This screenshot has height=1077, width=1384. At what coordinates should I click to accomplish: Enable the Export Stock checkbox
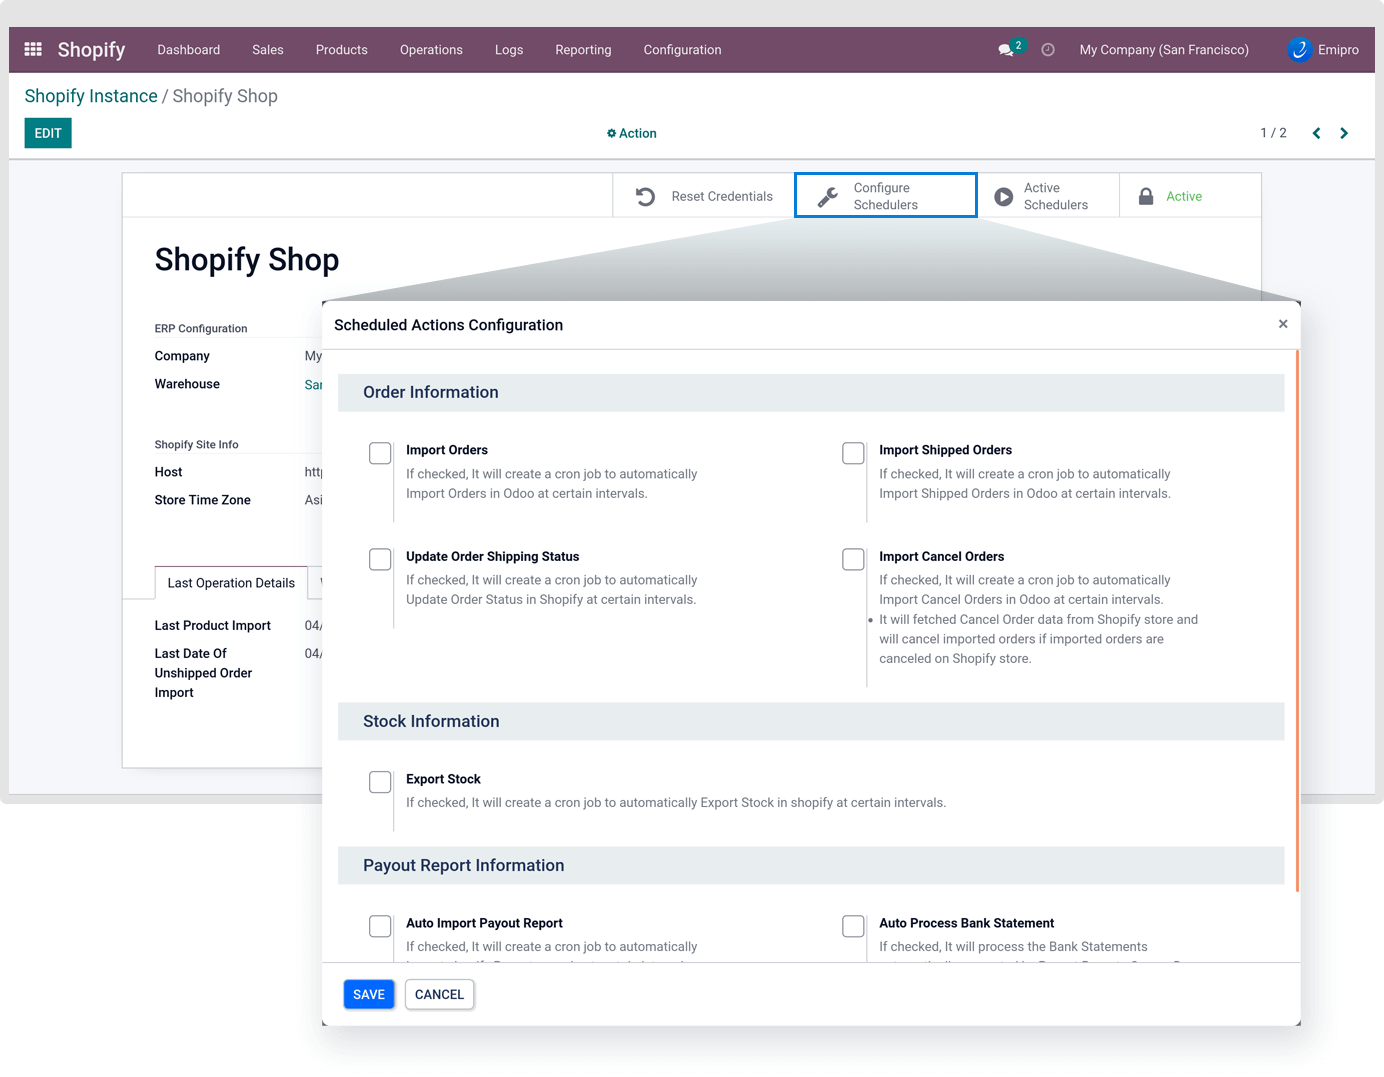380,782
